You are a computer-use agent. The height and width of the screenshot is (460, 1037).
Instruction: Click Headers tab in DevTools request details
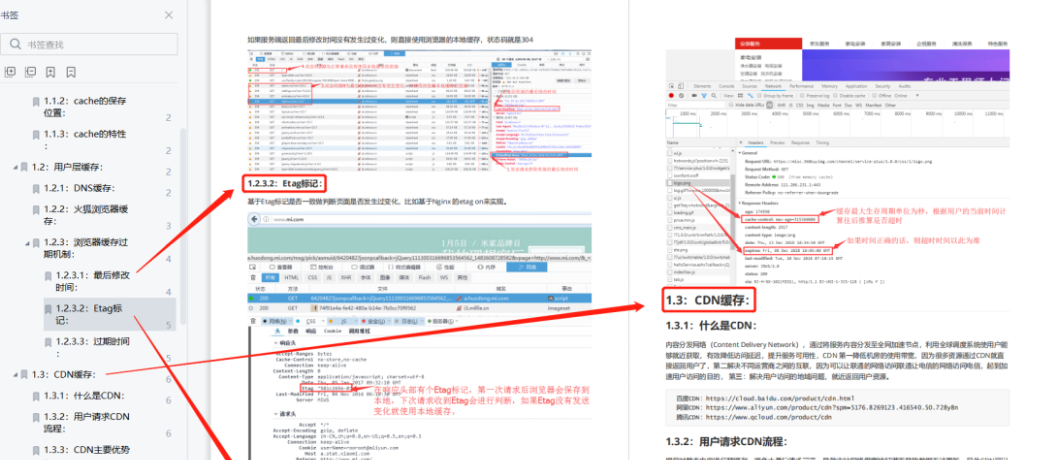pos(755,143)
